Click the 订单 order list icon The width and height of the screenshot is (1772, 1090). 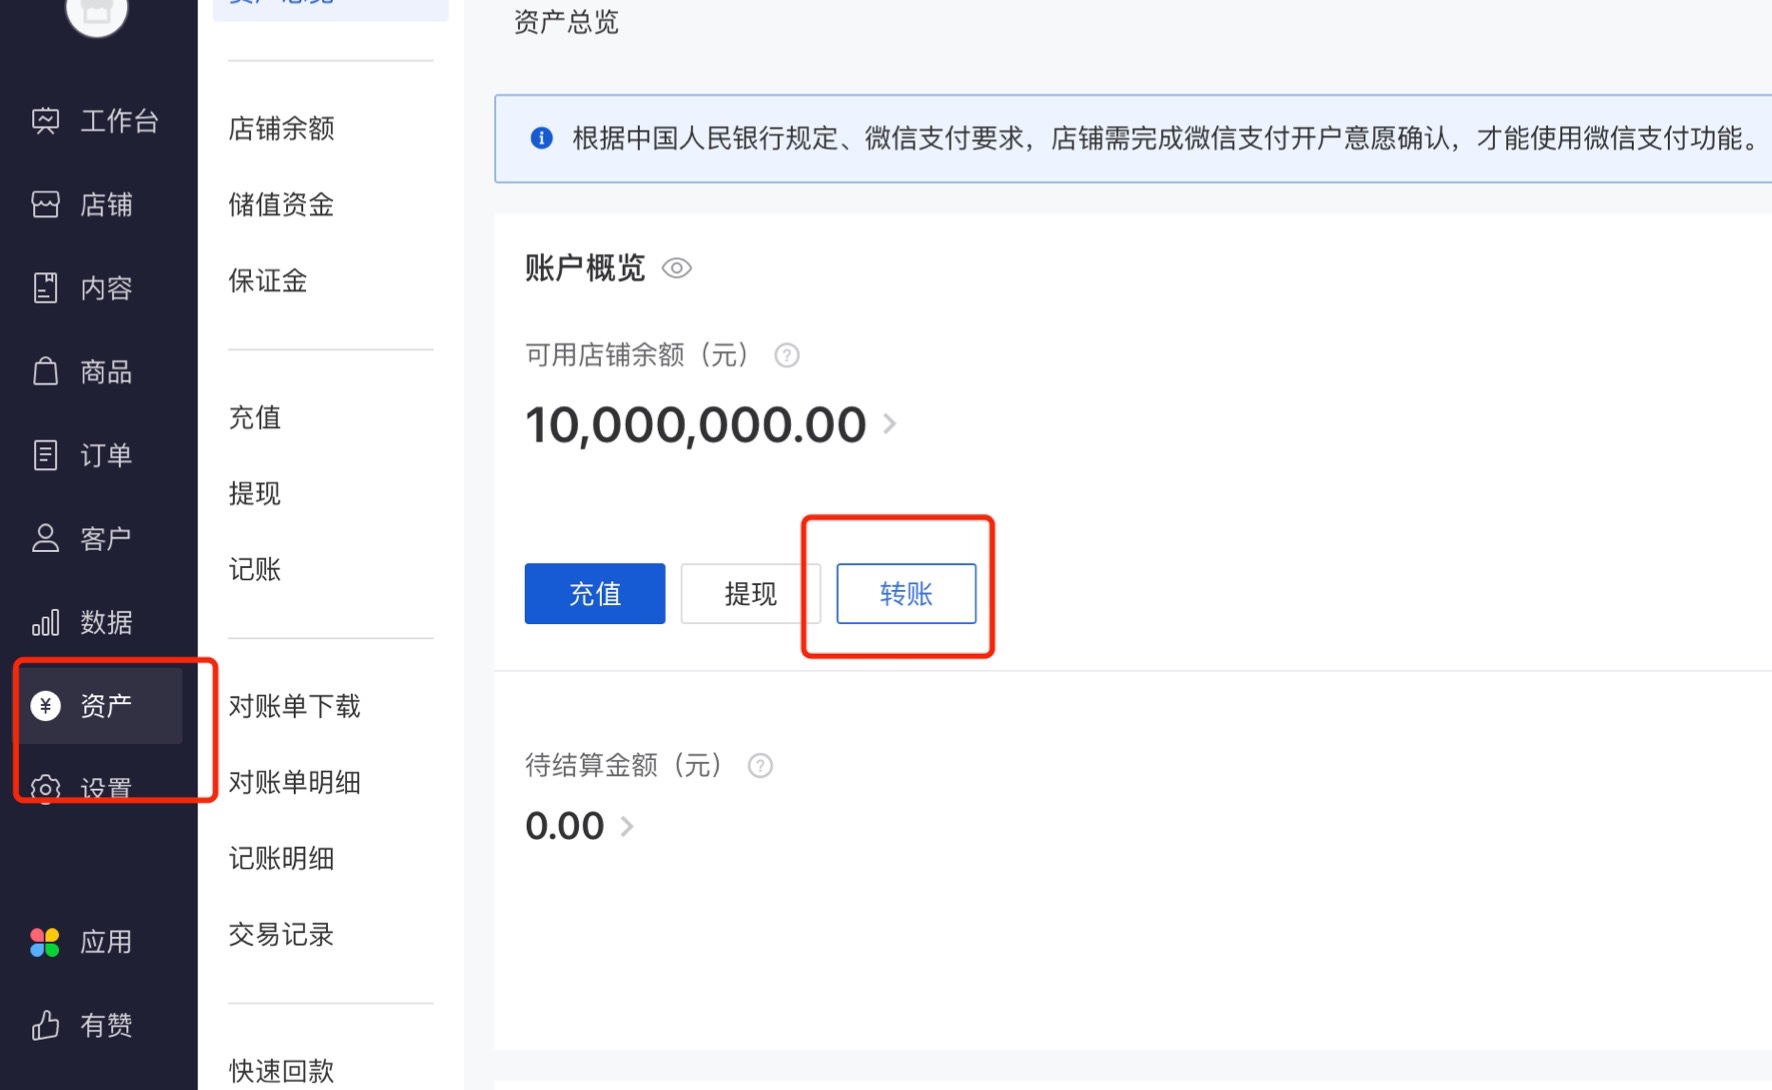click(x=45, y=455)
